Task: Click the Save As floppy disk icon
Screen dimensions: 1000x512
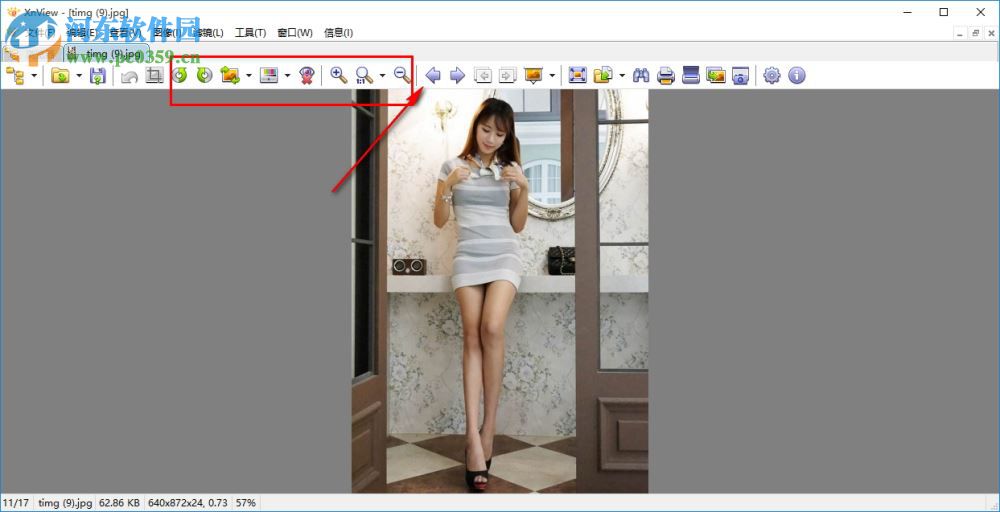Action: [x=98, y=76]
